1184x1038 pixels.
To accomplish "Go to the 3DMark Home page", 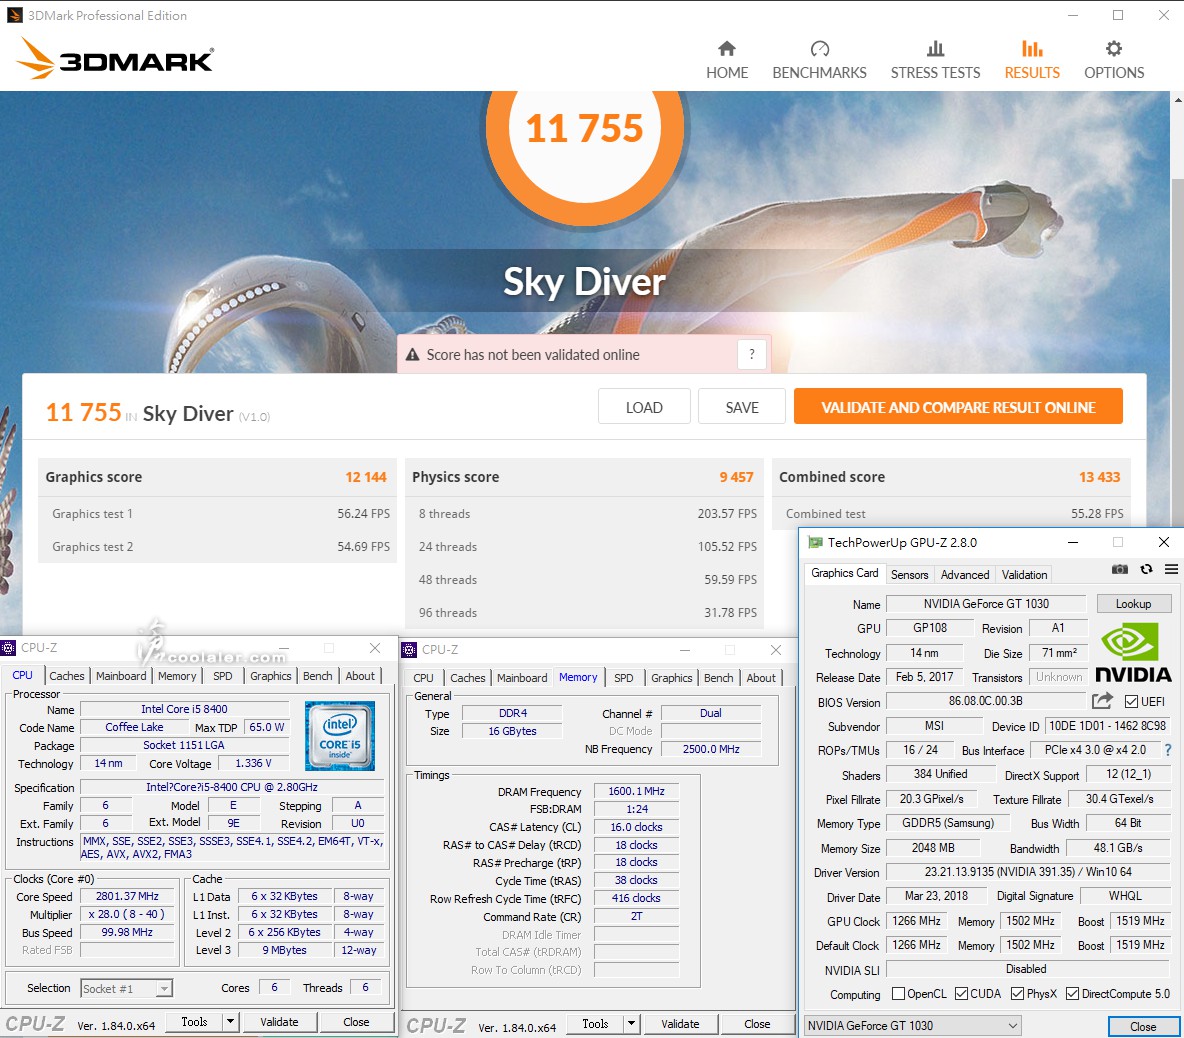I will (726, 60).
